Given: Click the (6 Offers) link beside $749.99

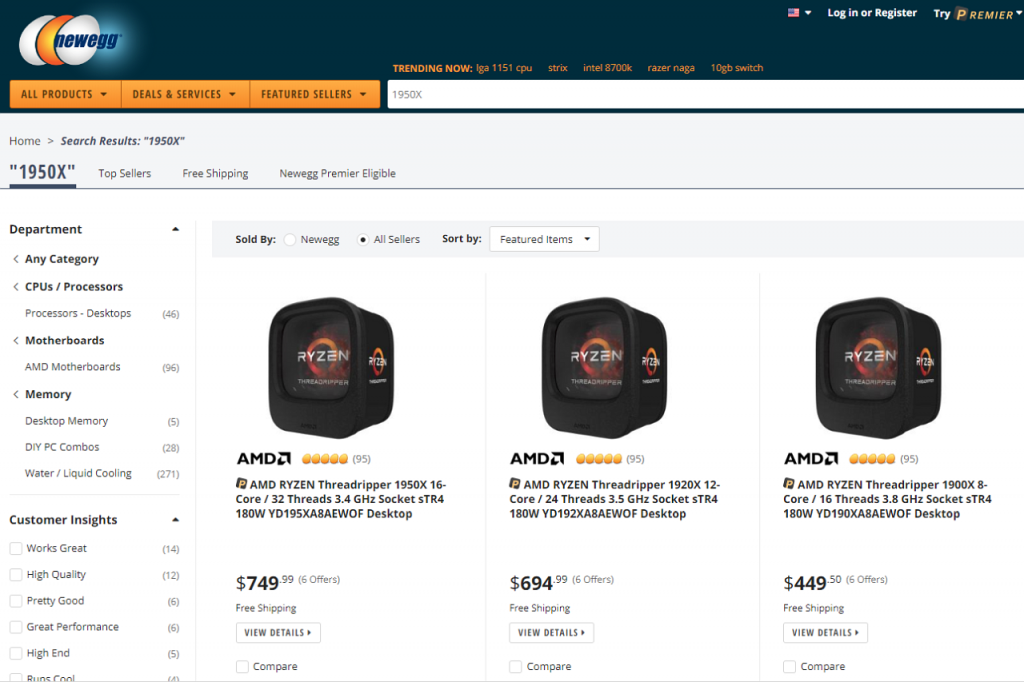Looking at the screenshot, I should coord(319,579).
